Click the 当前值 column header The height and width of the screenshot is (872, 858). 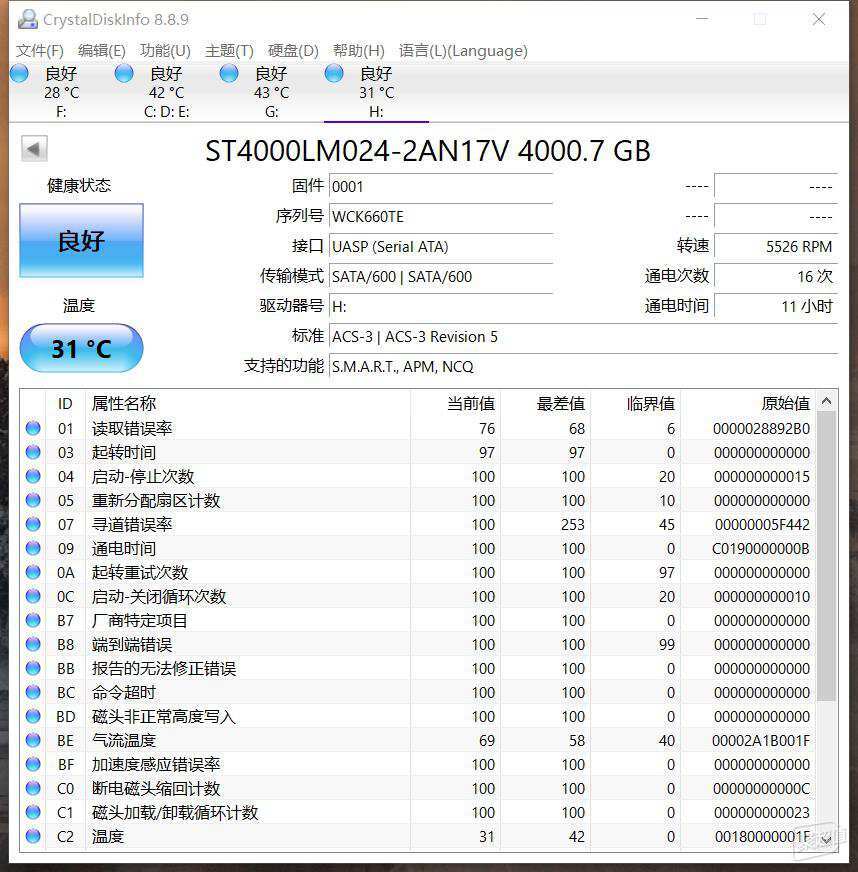pyautogui.click(x=456, y=403)
